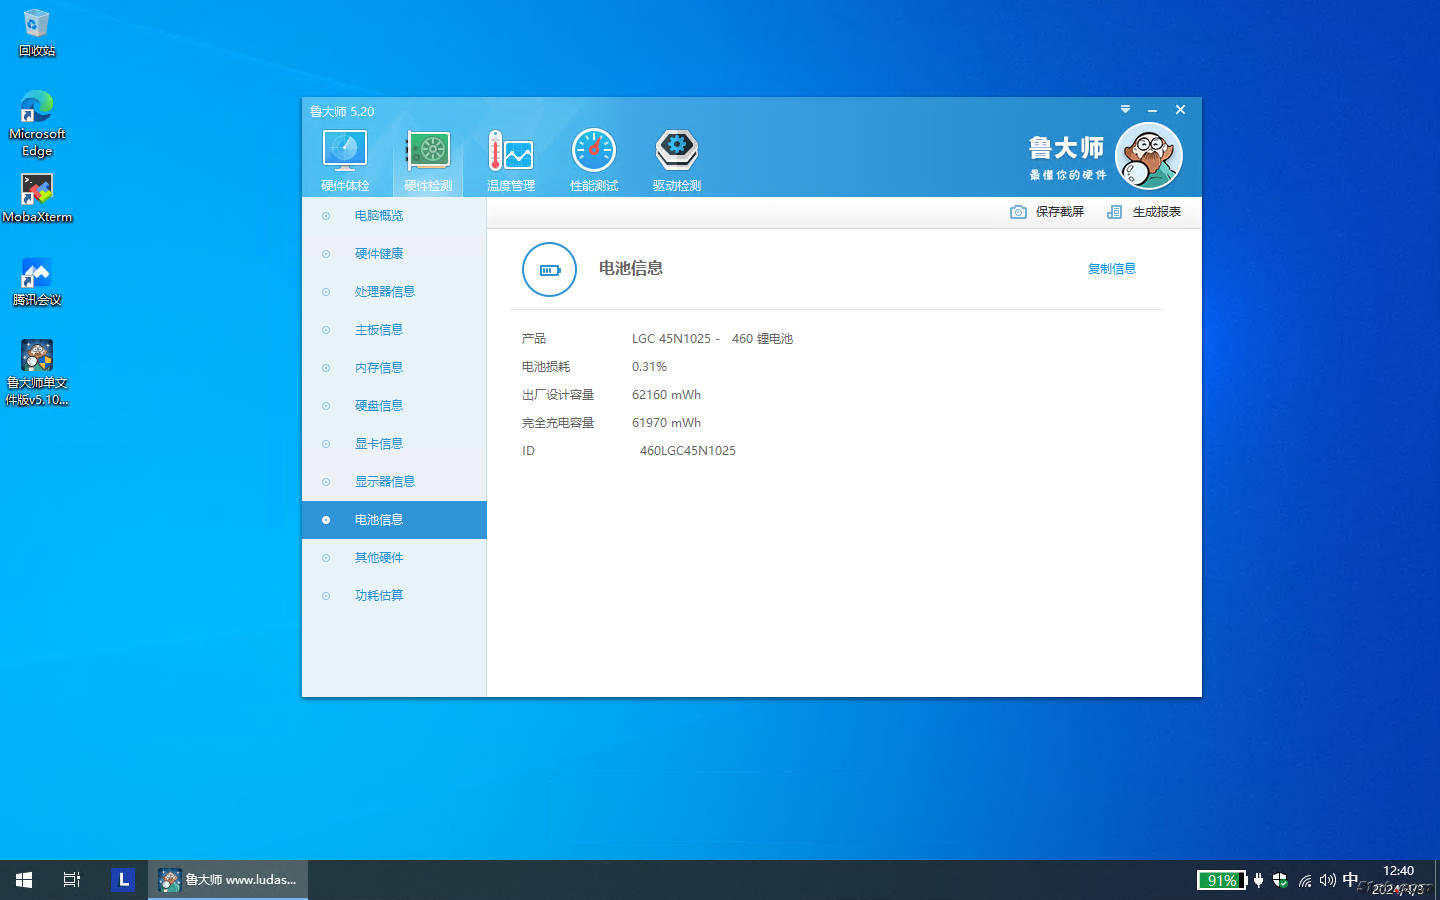
Task: Select 处理器信息 in the sidebar
Action: pyautogui.click(x=384, y=292)
